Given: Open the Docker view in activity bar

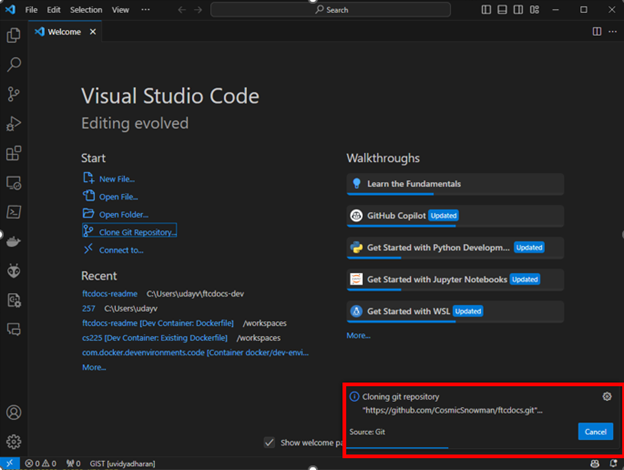Looking at the screenshot, I should [14, 241].
